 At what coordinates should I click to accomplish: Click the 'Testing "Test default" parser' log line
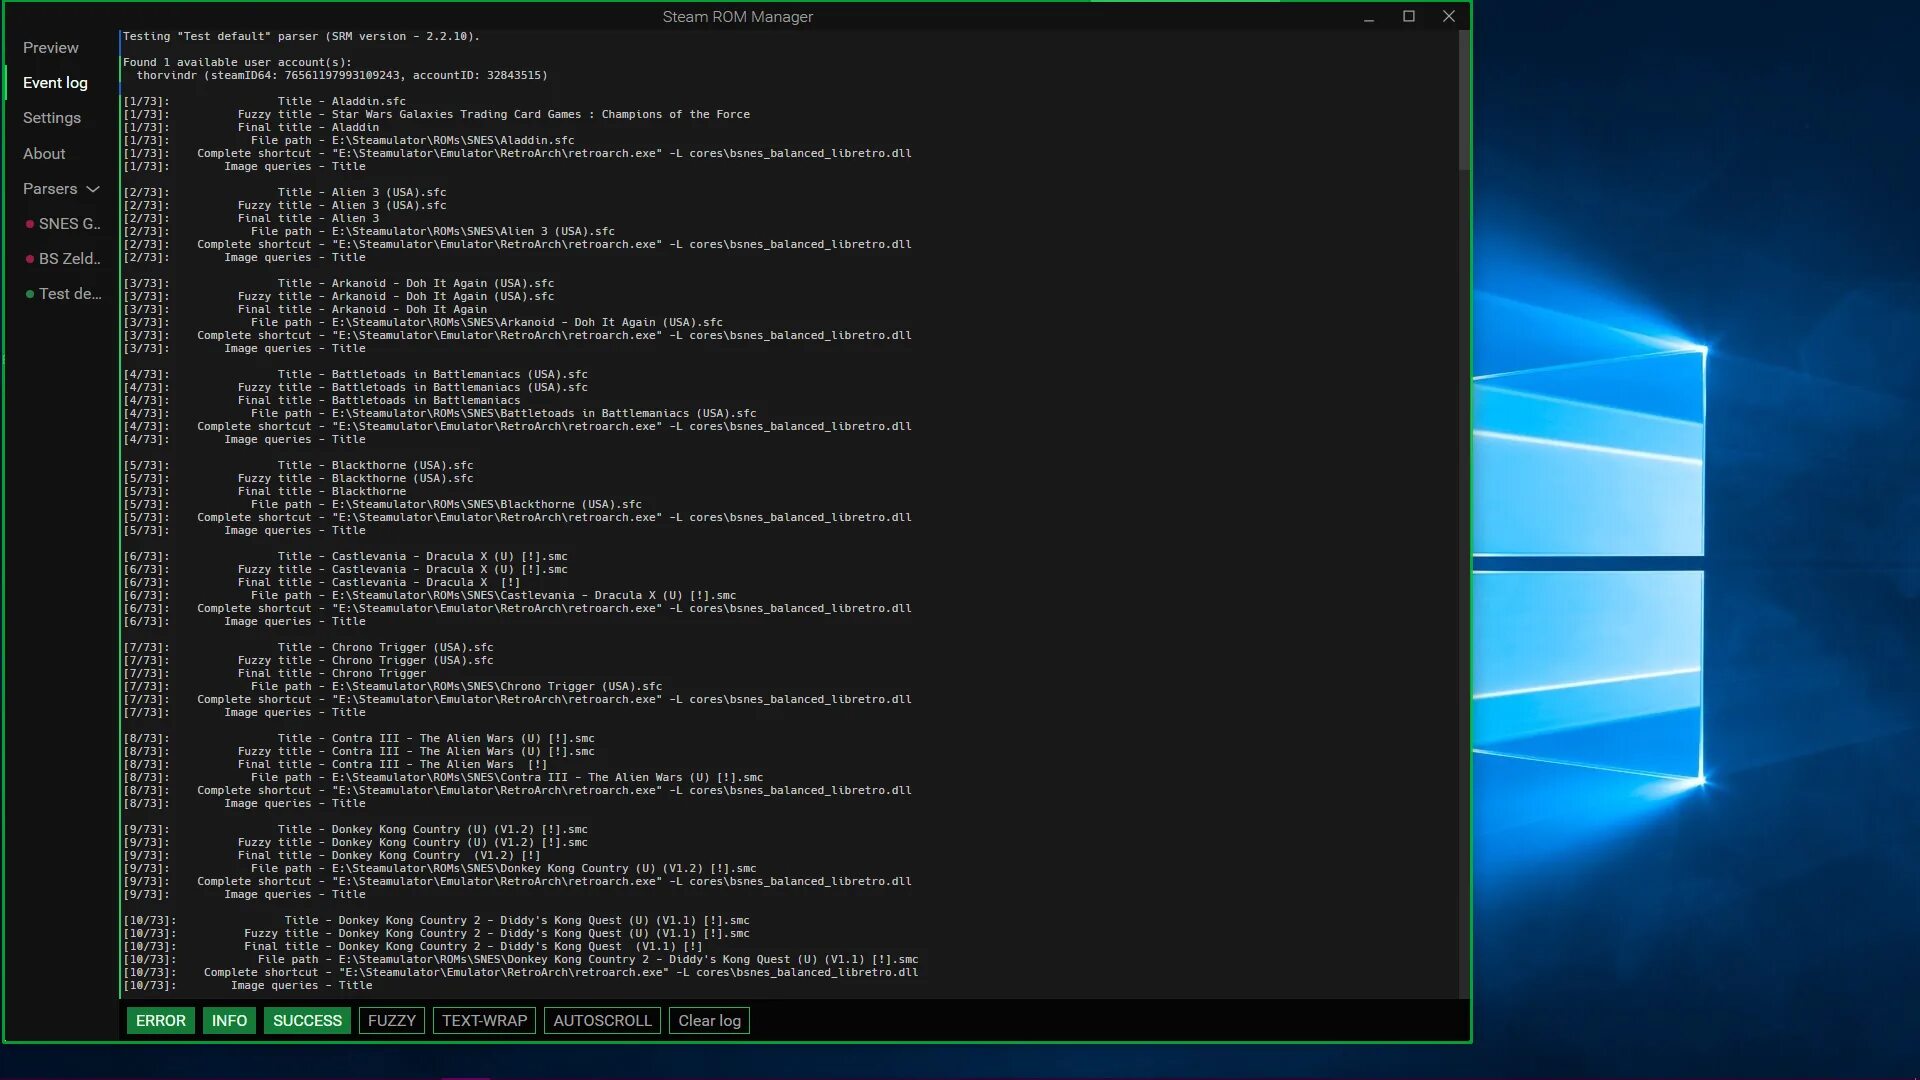pyautogui.click(x=301, y=36)
